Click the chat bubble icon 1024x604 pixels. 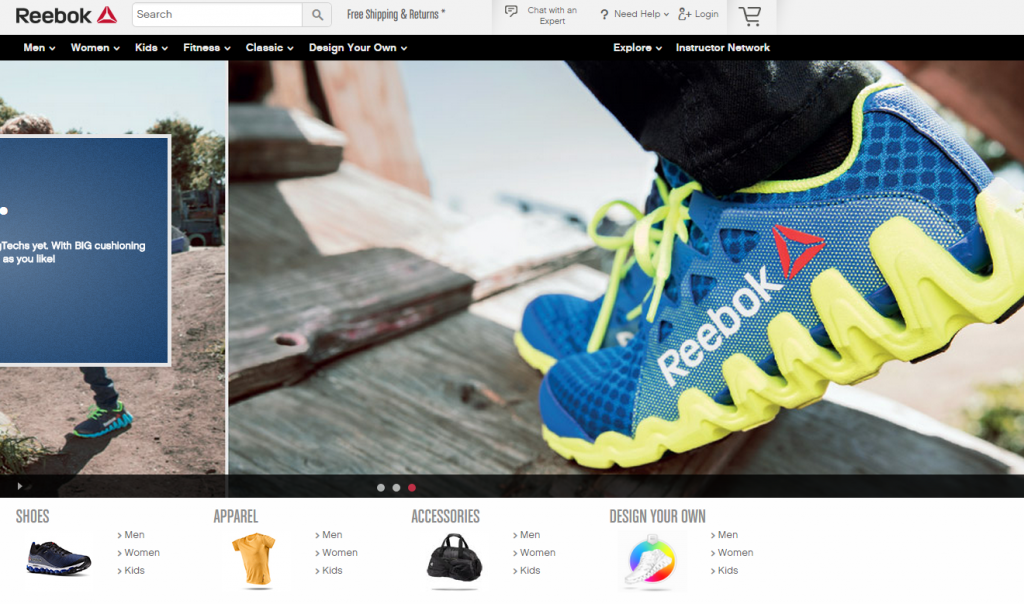[x=511, y=10]
